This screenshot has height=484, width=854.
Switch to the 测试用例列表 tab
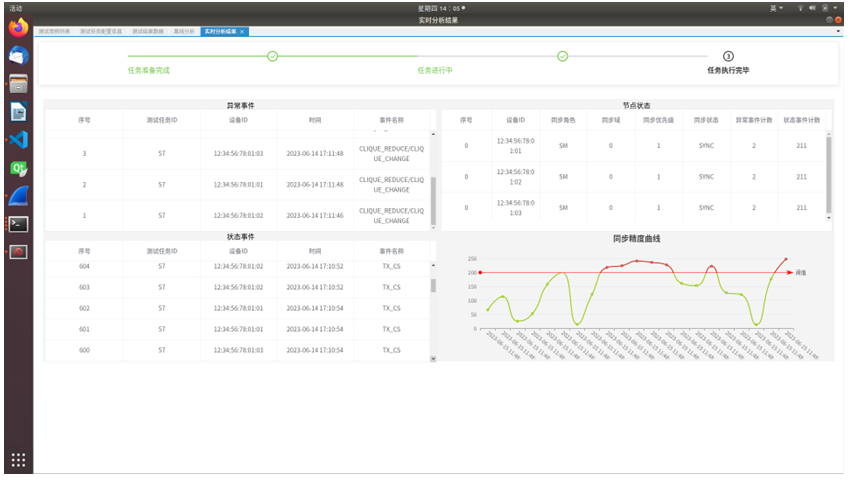55,32
